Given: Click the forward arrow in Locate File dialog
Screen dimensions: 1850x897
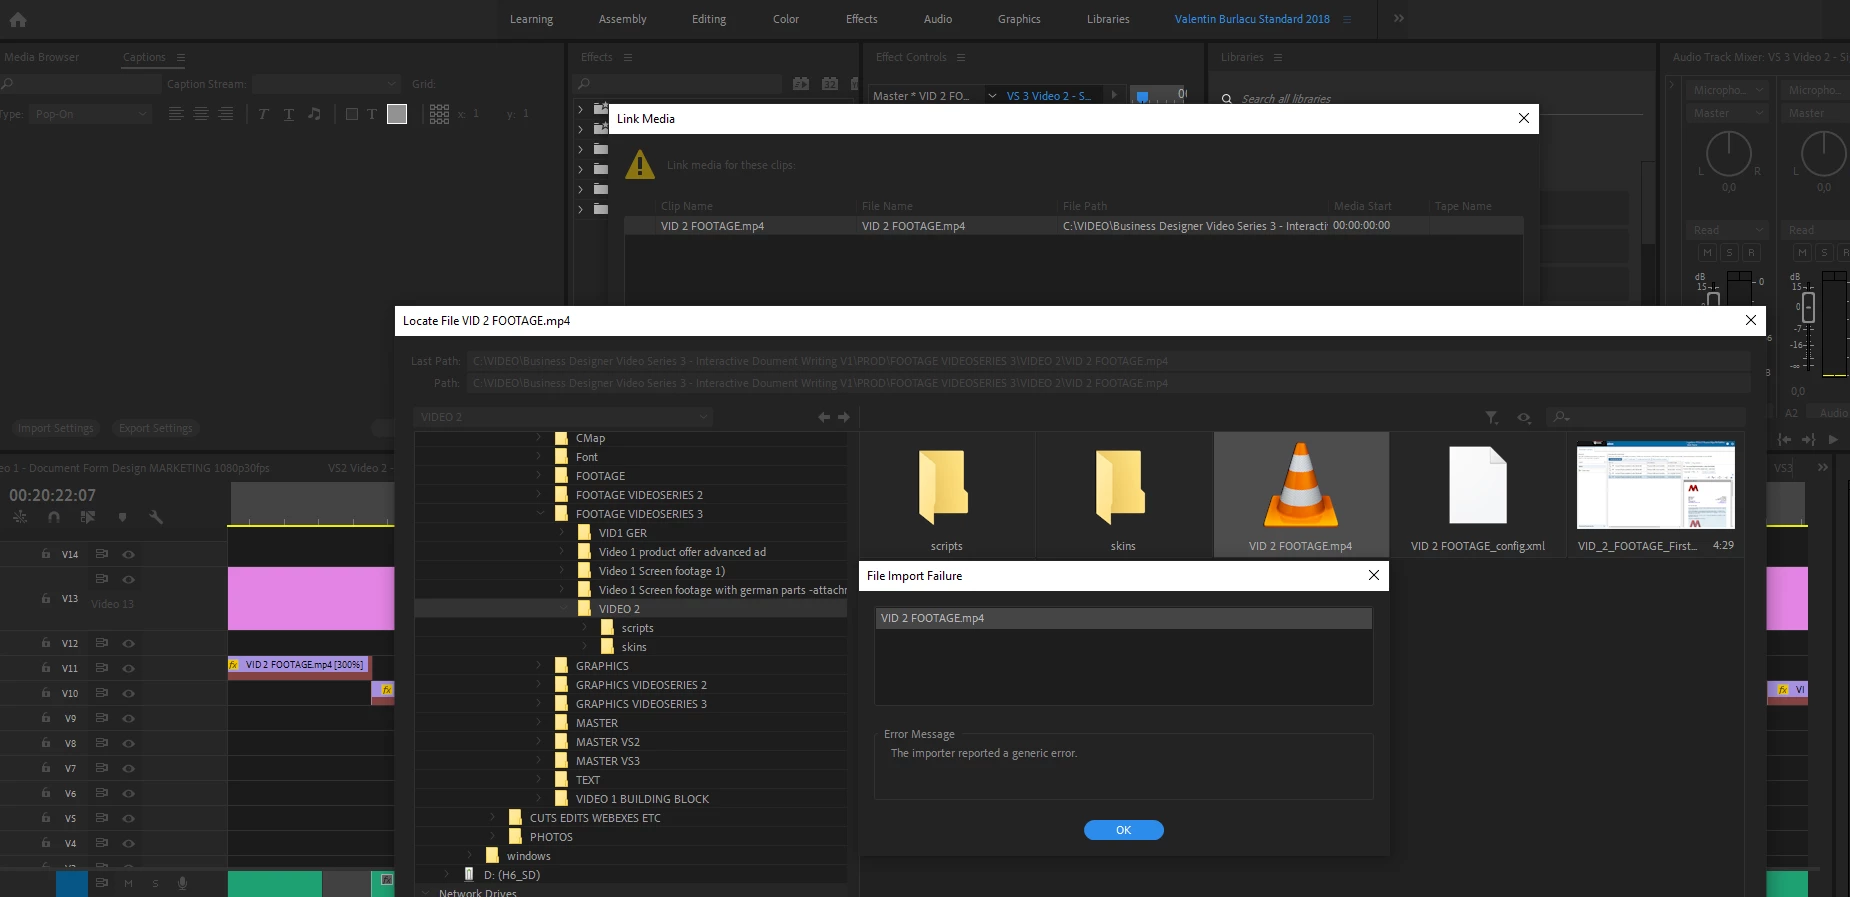Looking at the screenshot, I should pos(844,417).
